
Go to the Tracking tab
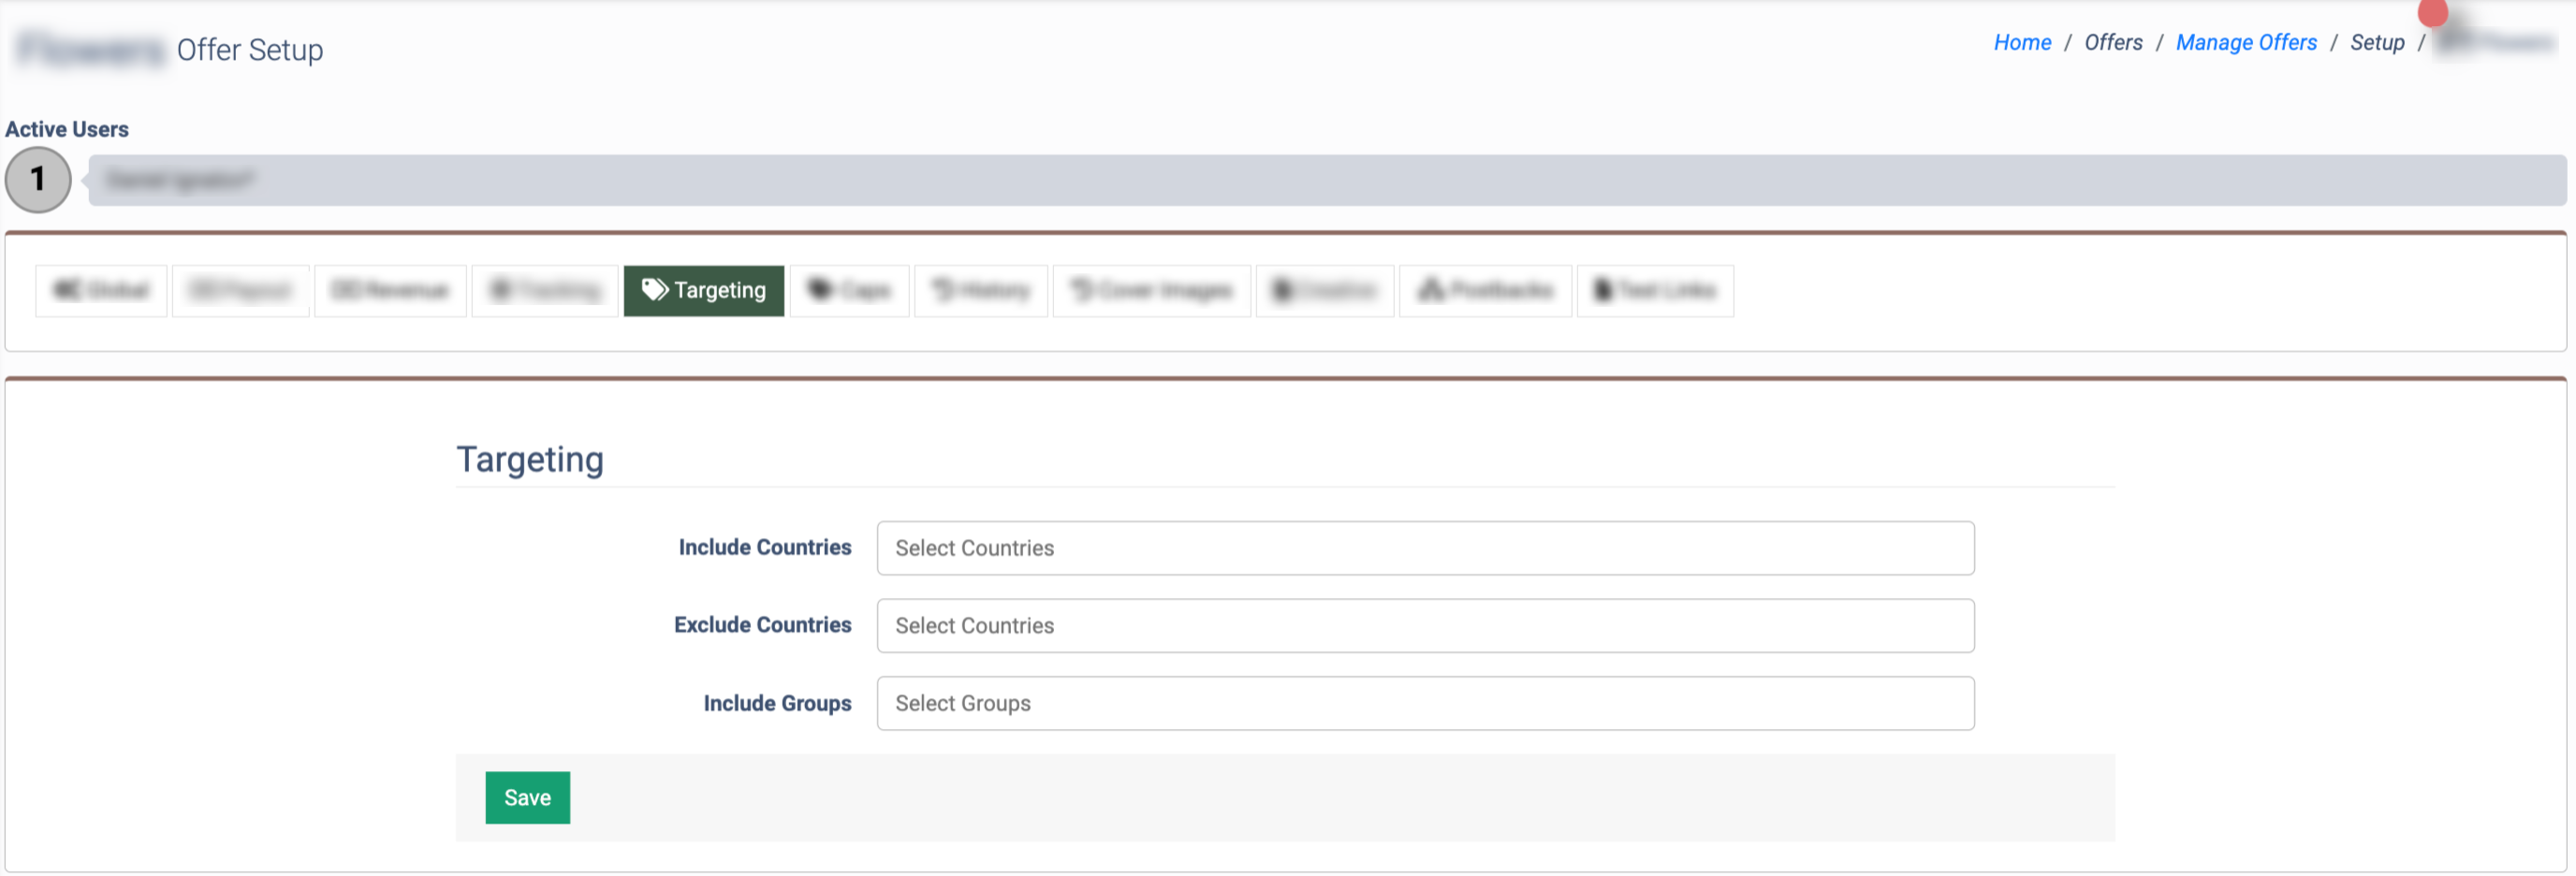[545, 291]
